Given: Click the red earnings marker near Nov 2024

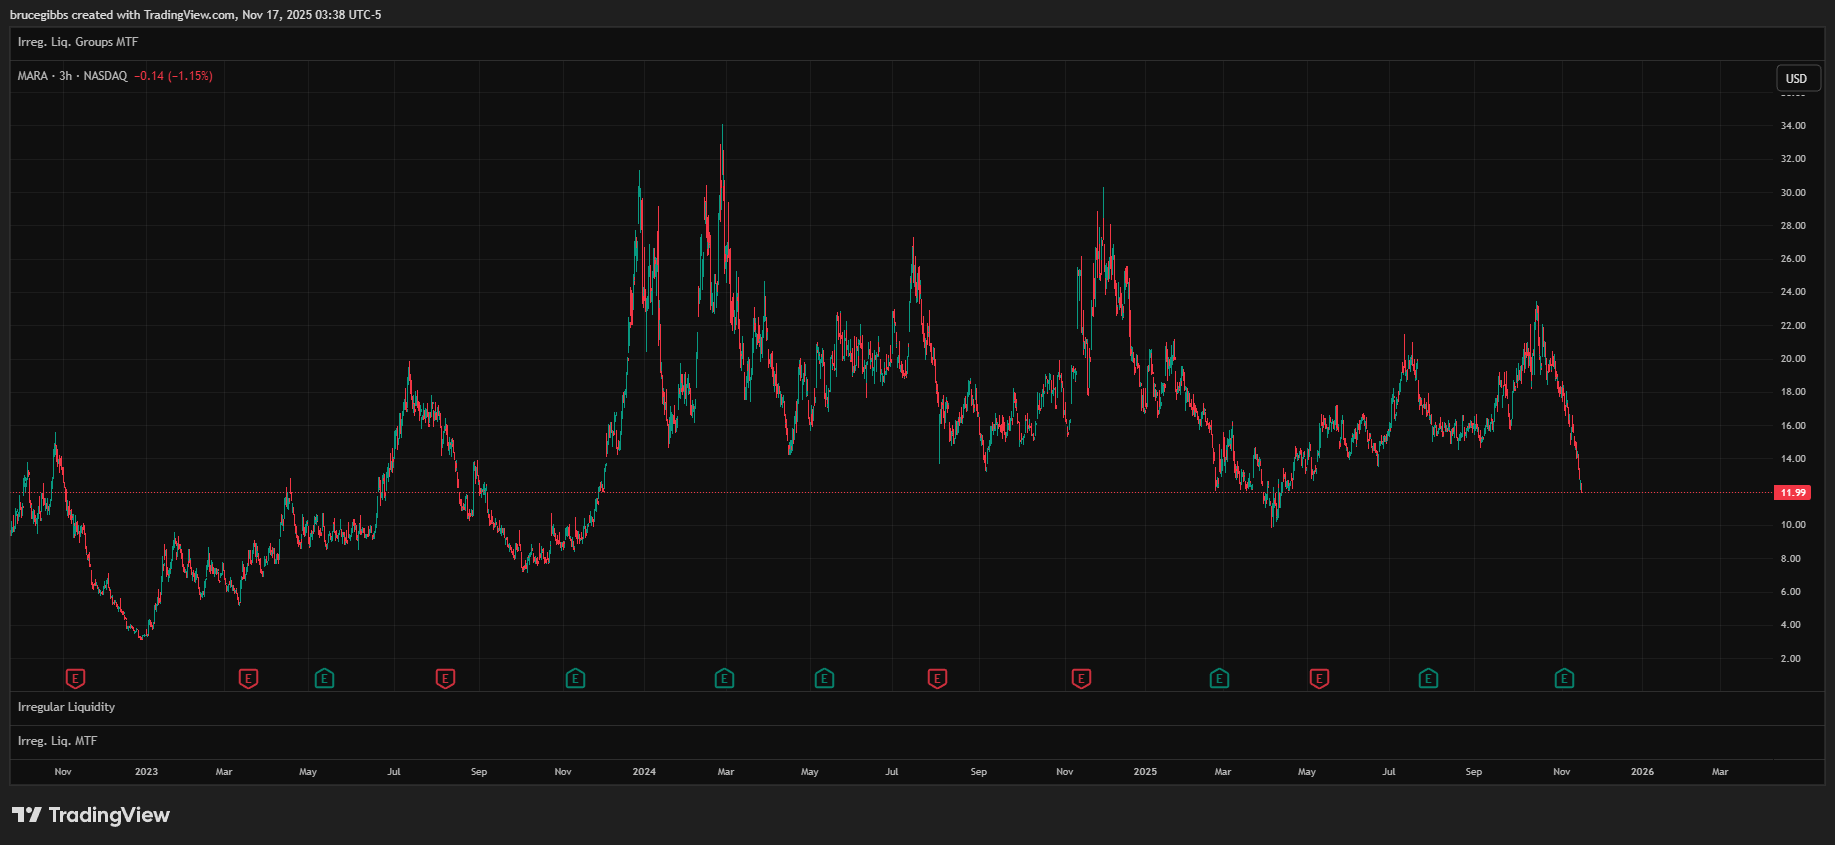Looking at the screenshot, I should 1081,679.
